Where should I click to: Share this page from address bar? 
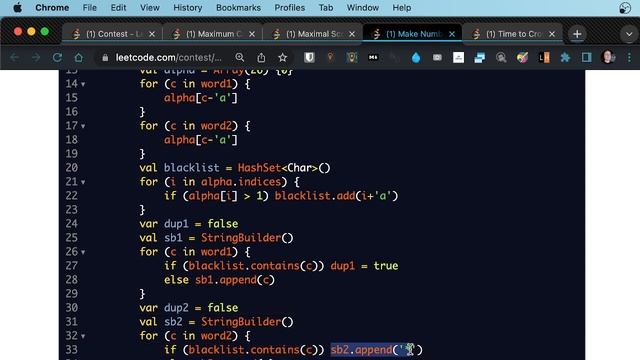click(261, 58)
